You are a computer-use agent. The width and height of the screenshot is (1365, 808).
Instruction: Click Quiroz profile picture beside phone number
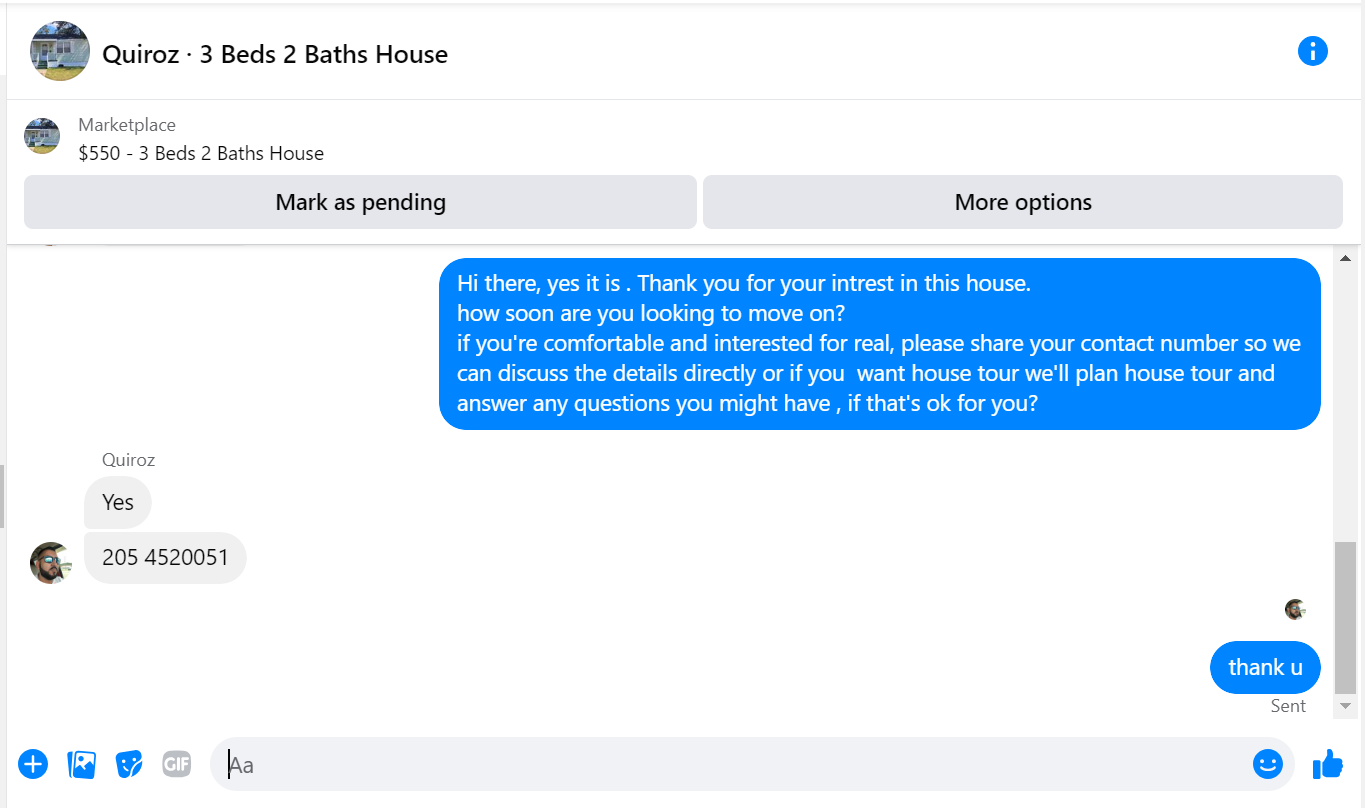(x=51, y=563)
